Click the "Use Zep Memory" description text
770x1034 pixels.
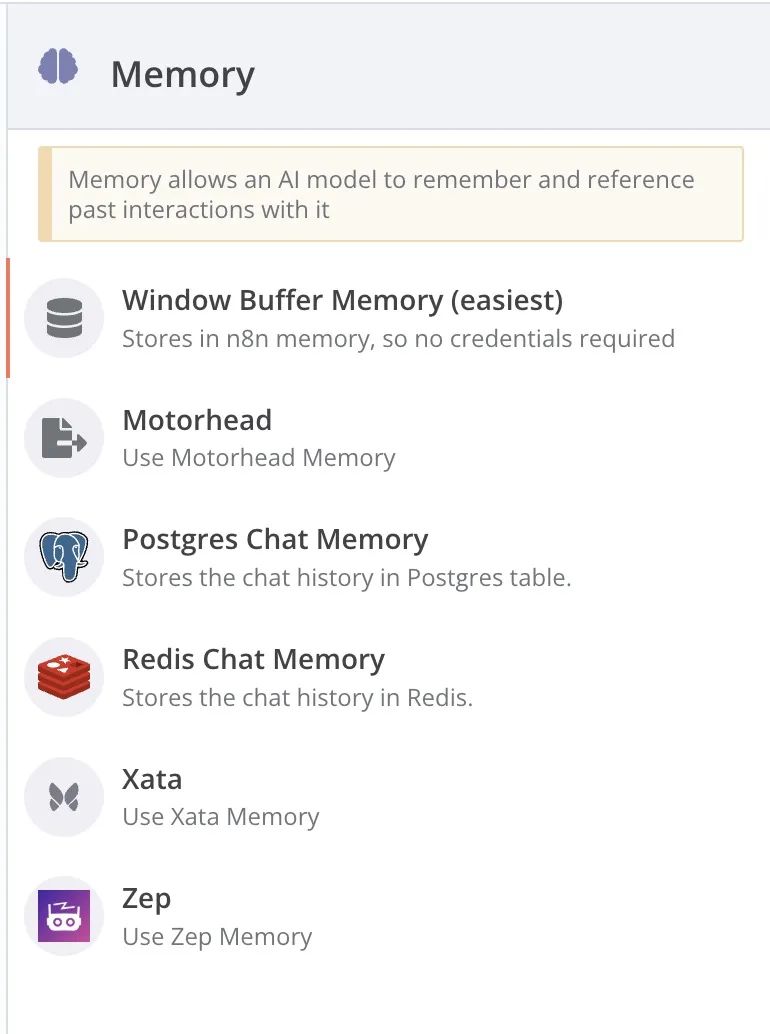pyautogui.click(x=217, y=937)
